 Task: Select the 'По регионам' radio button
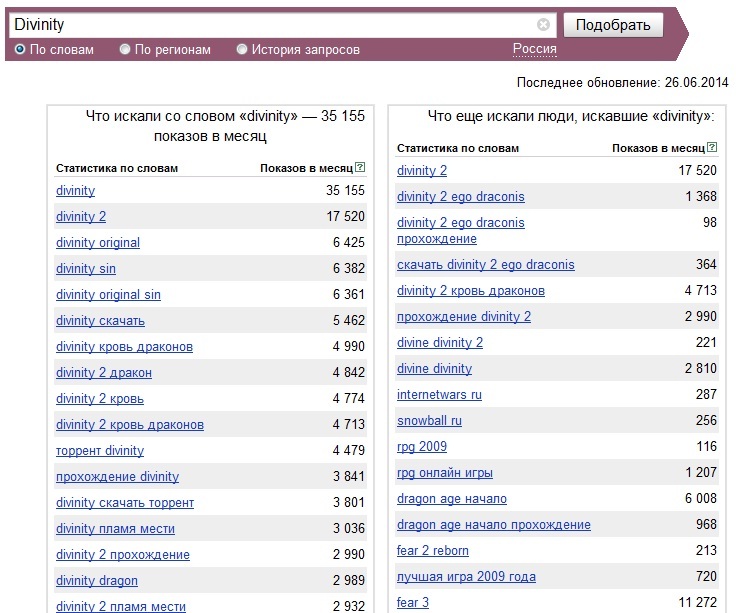tap(125, 49)
